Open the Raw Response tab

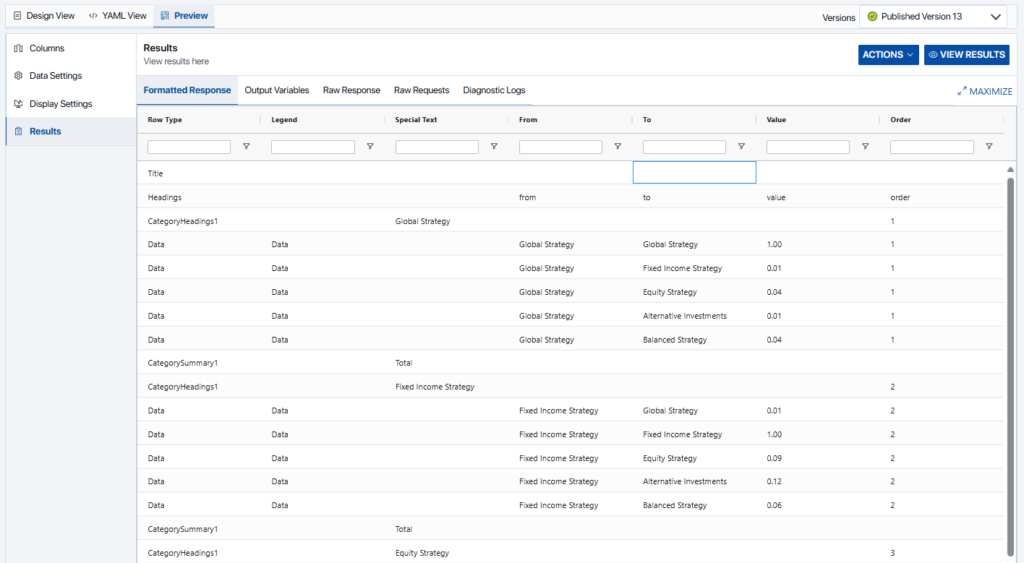point(351,90)
